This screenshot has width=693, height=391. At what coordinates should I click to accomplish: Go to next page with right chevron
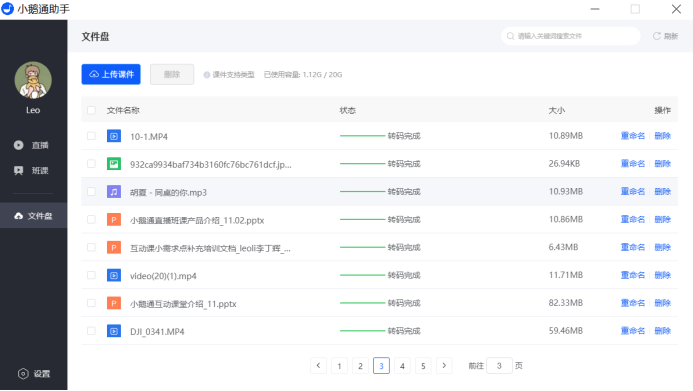pyautogui.click(x=444, y=365)
